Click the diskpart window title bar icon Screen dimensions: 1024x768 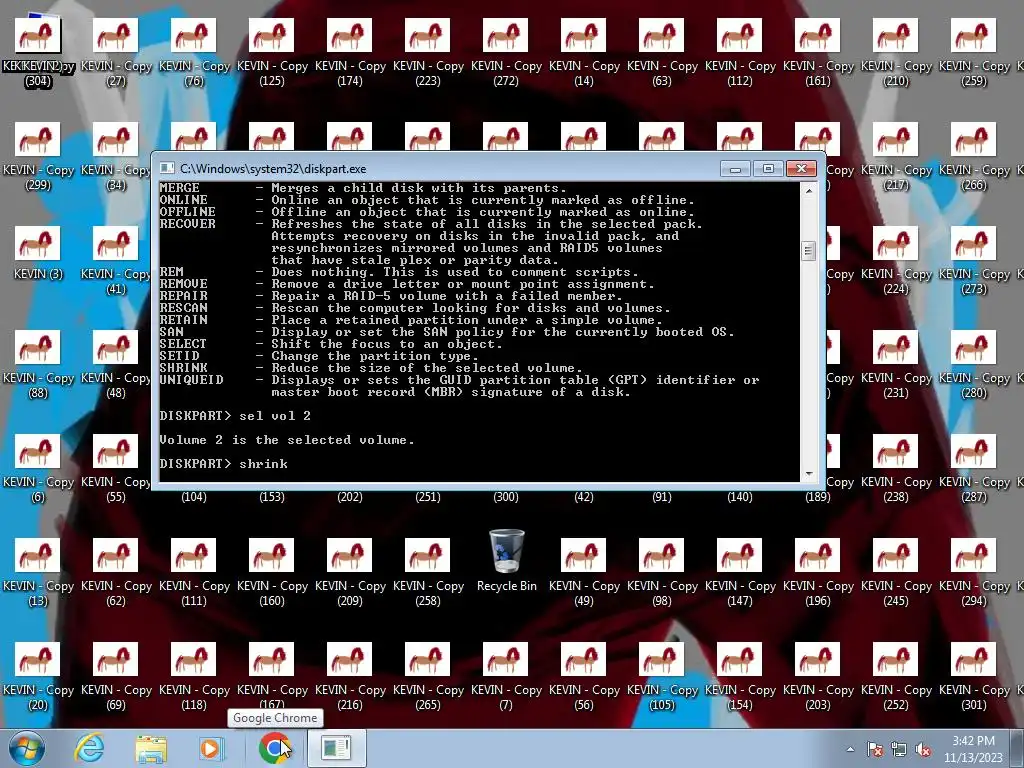pyautogui.click(x=167, y=168)
